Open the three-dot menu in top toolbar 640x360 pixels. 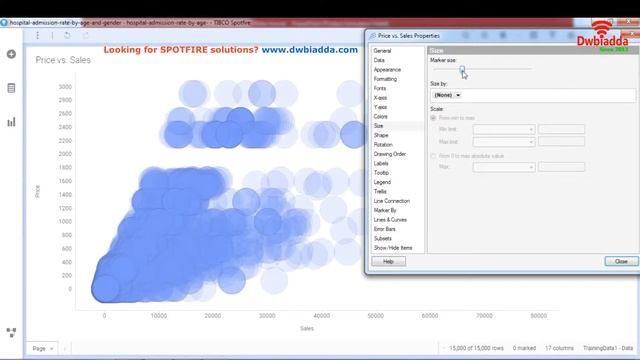38,36
